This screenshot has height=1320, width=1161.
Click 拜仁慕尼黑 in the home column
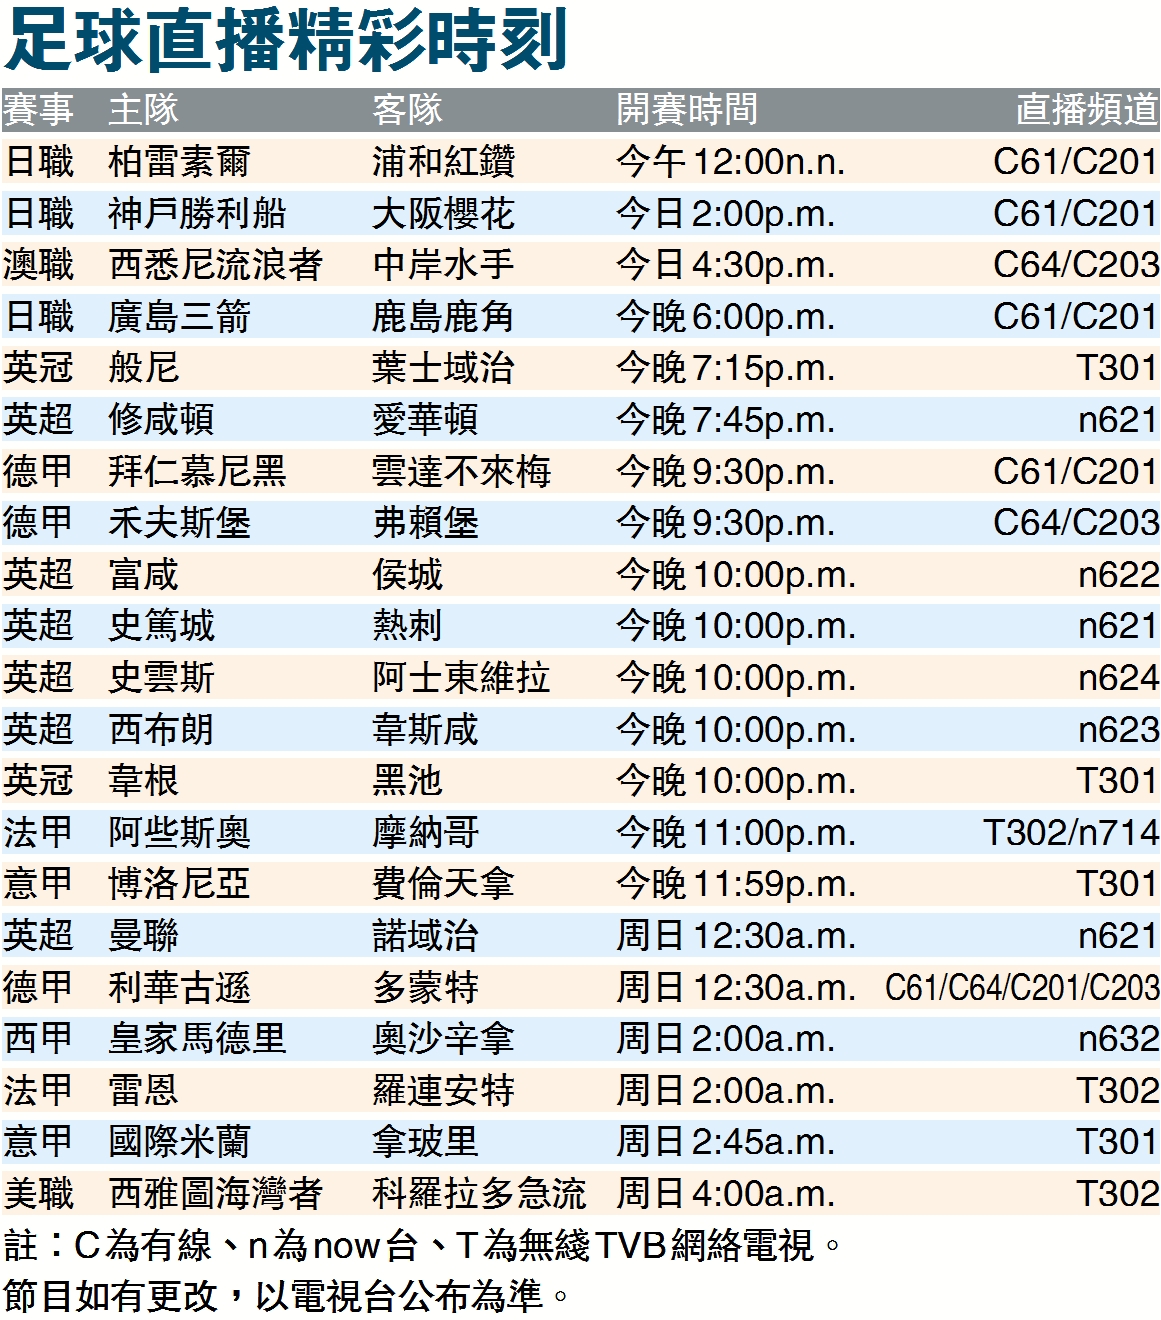pyautogui.click(x=197, y=472)
